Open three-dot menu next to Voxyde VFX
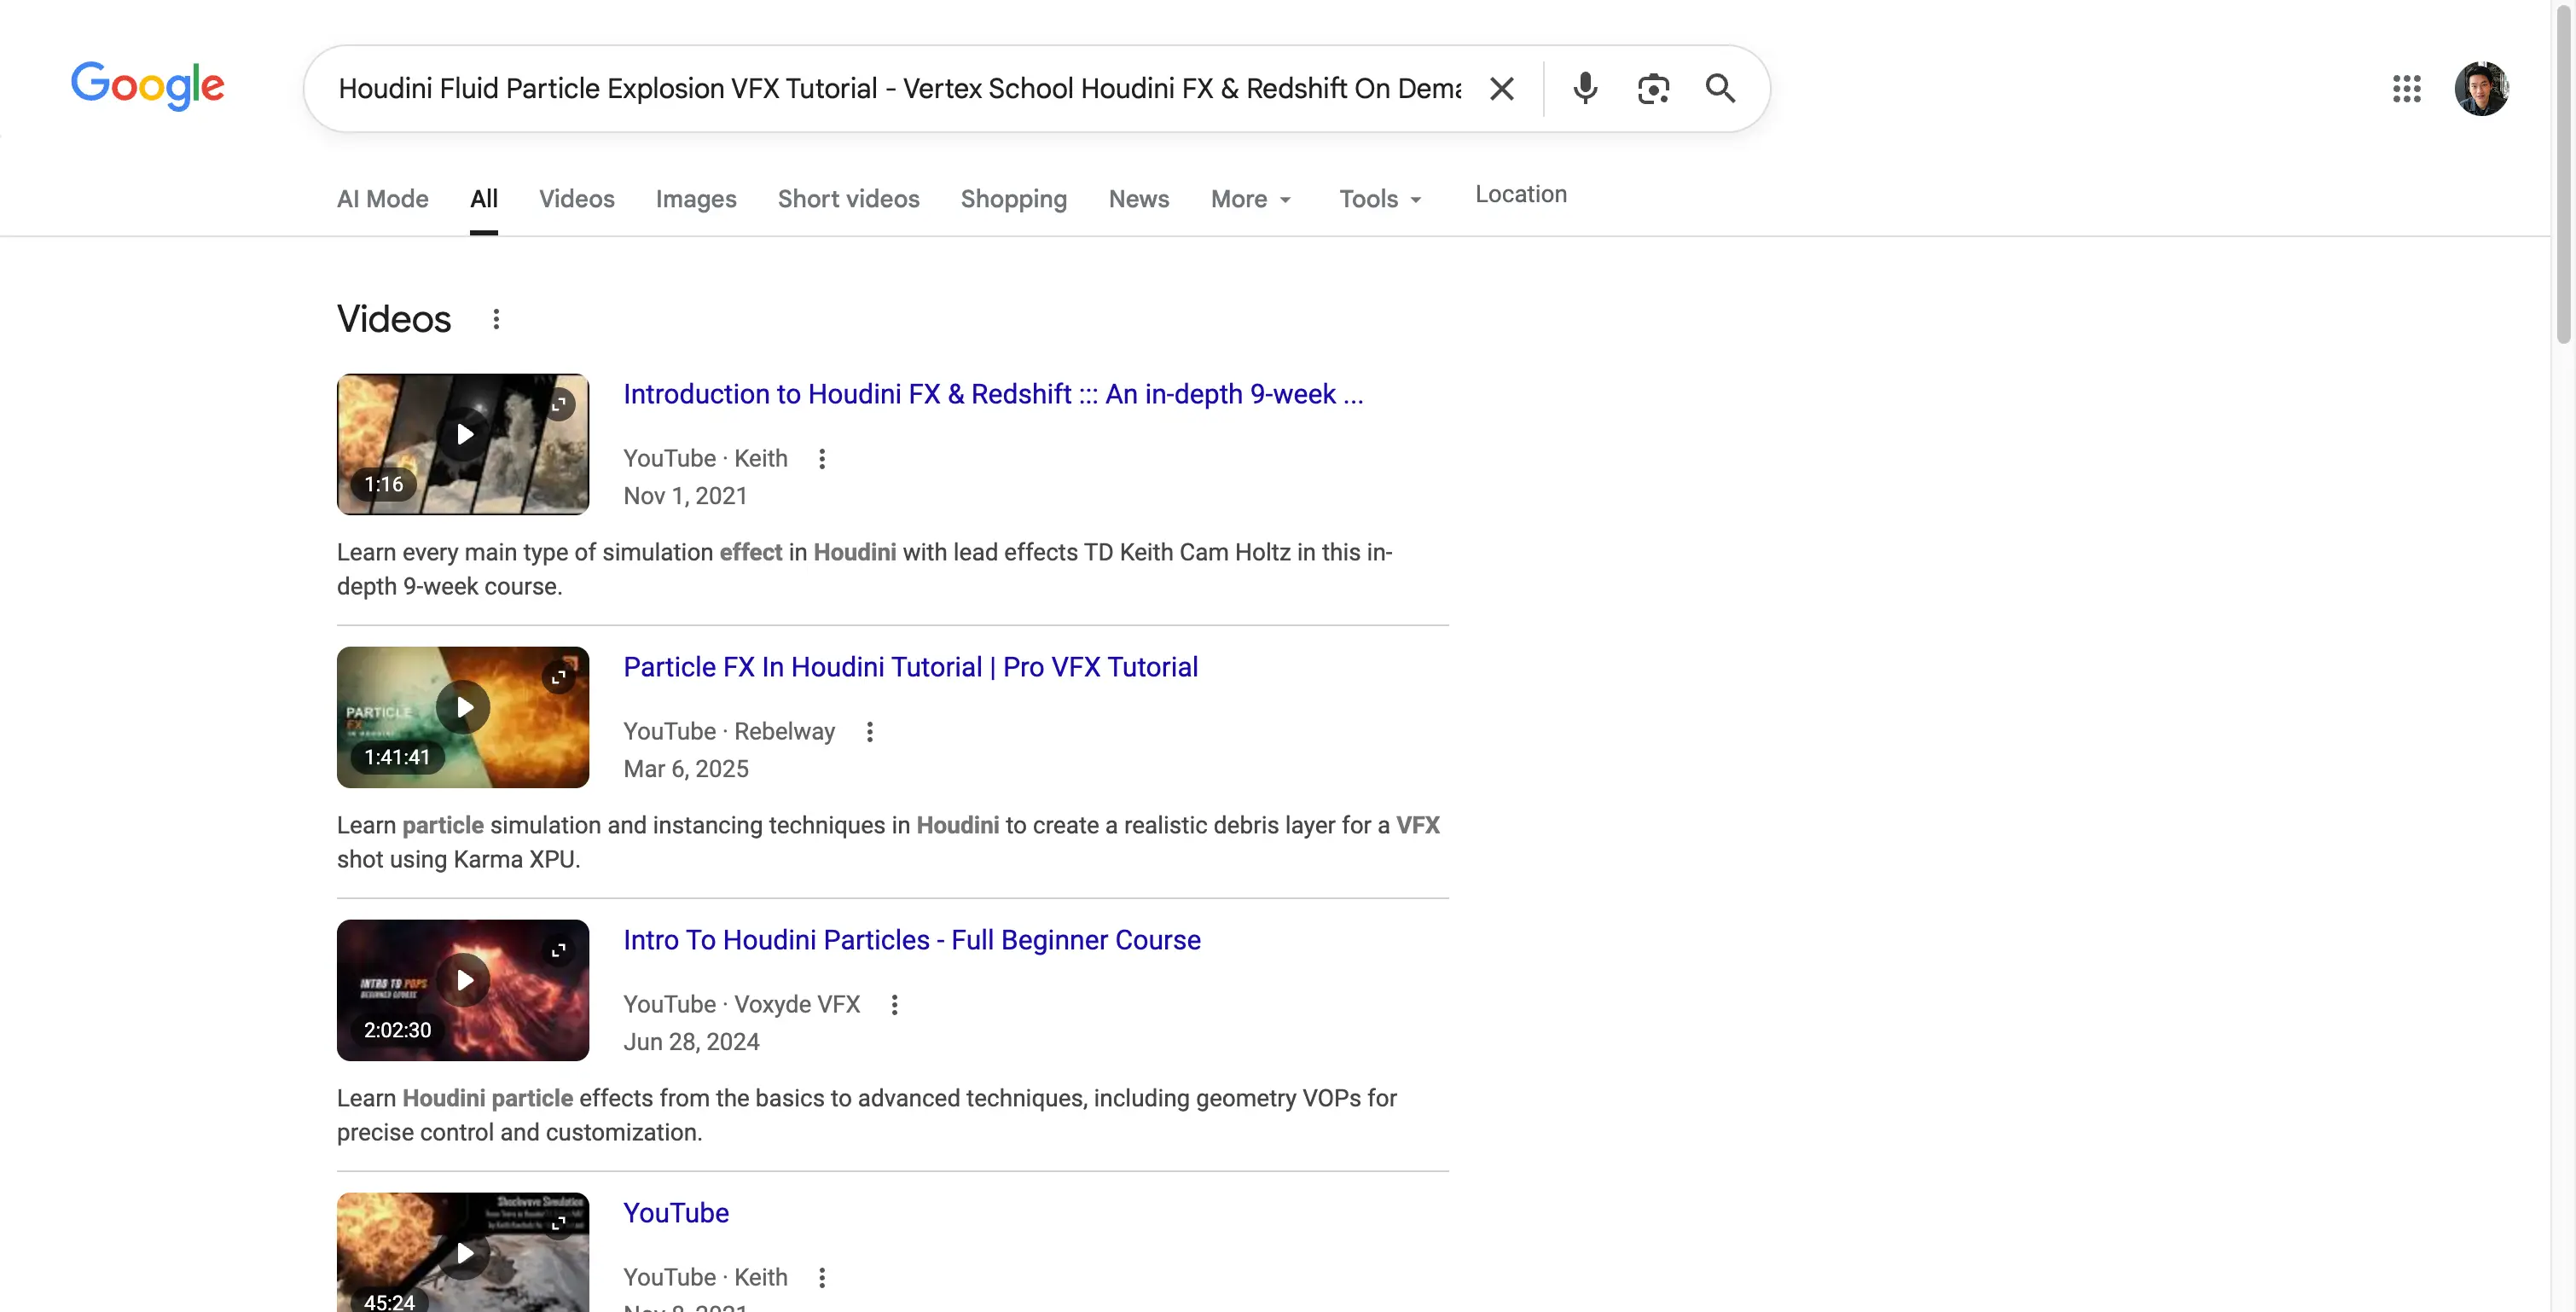This screenshot has height=1312, width=2576. coord(895,1005)
